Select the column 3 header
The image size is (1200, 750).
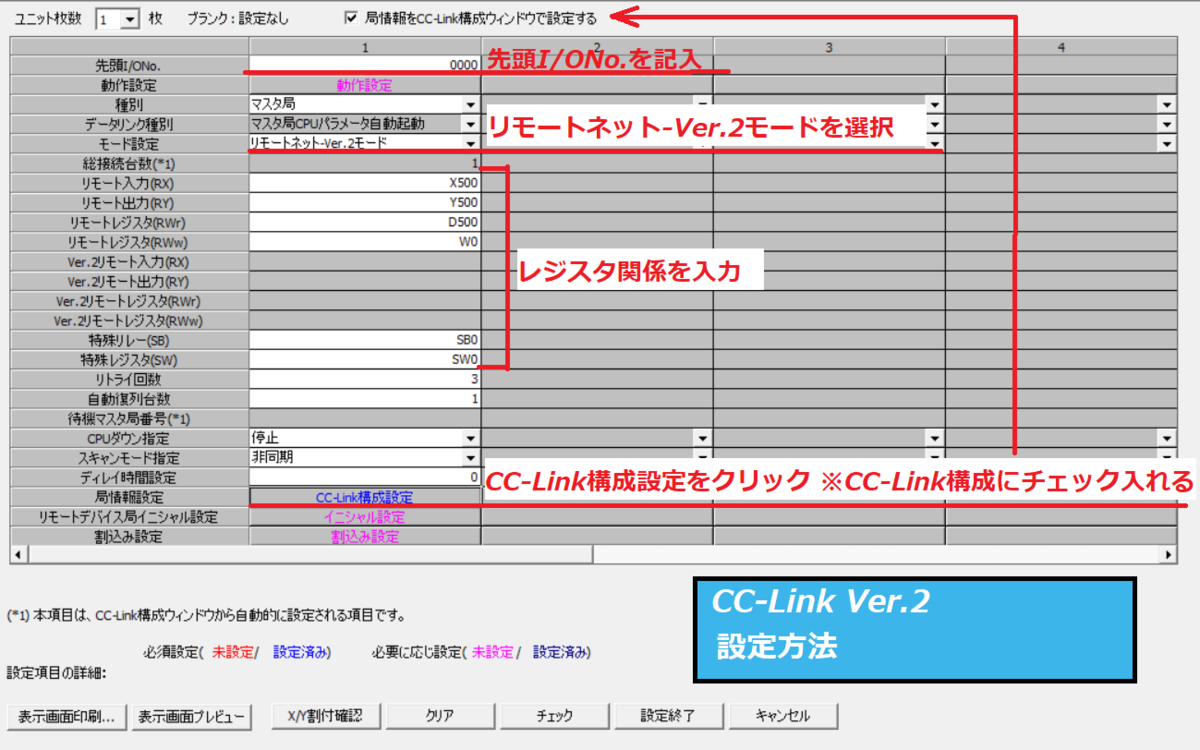[x=830, y=46]
